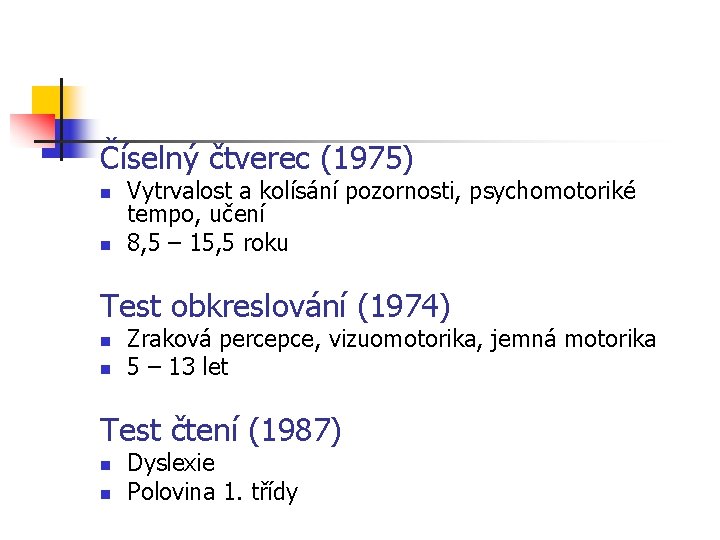The height and width of the screenshot is (540, 720).
Task: Click the blue square in the slide logo
Action: click(64, 138)
